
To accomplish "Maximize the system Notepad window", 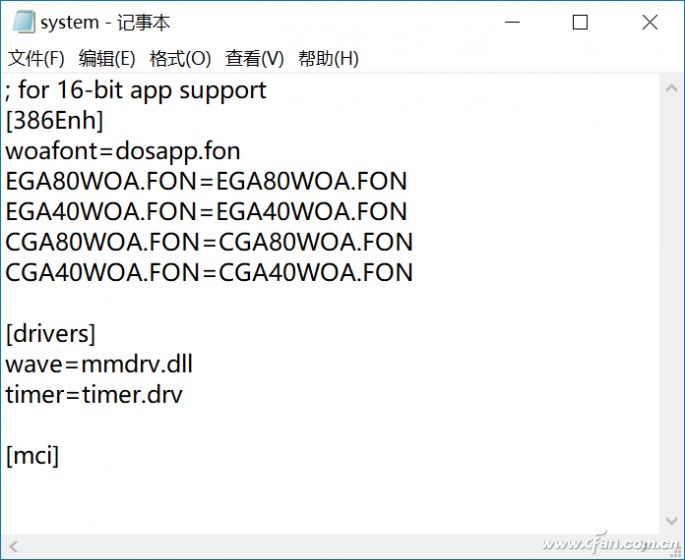I will pyautogui.click(x=580, y=22).
